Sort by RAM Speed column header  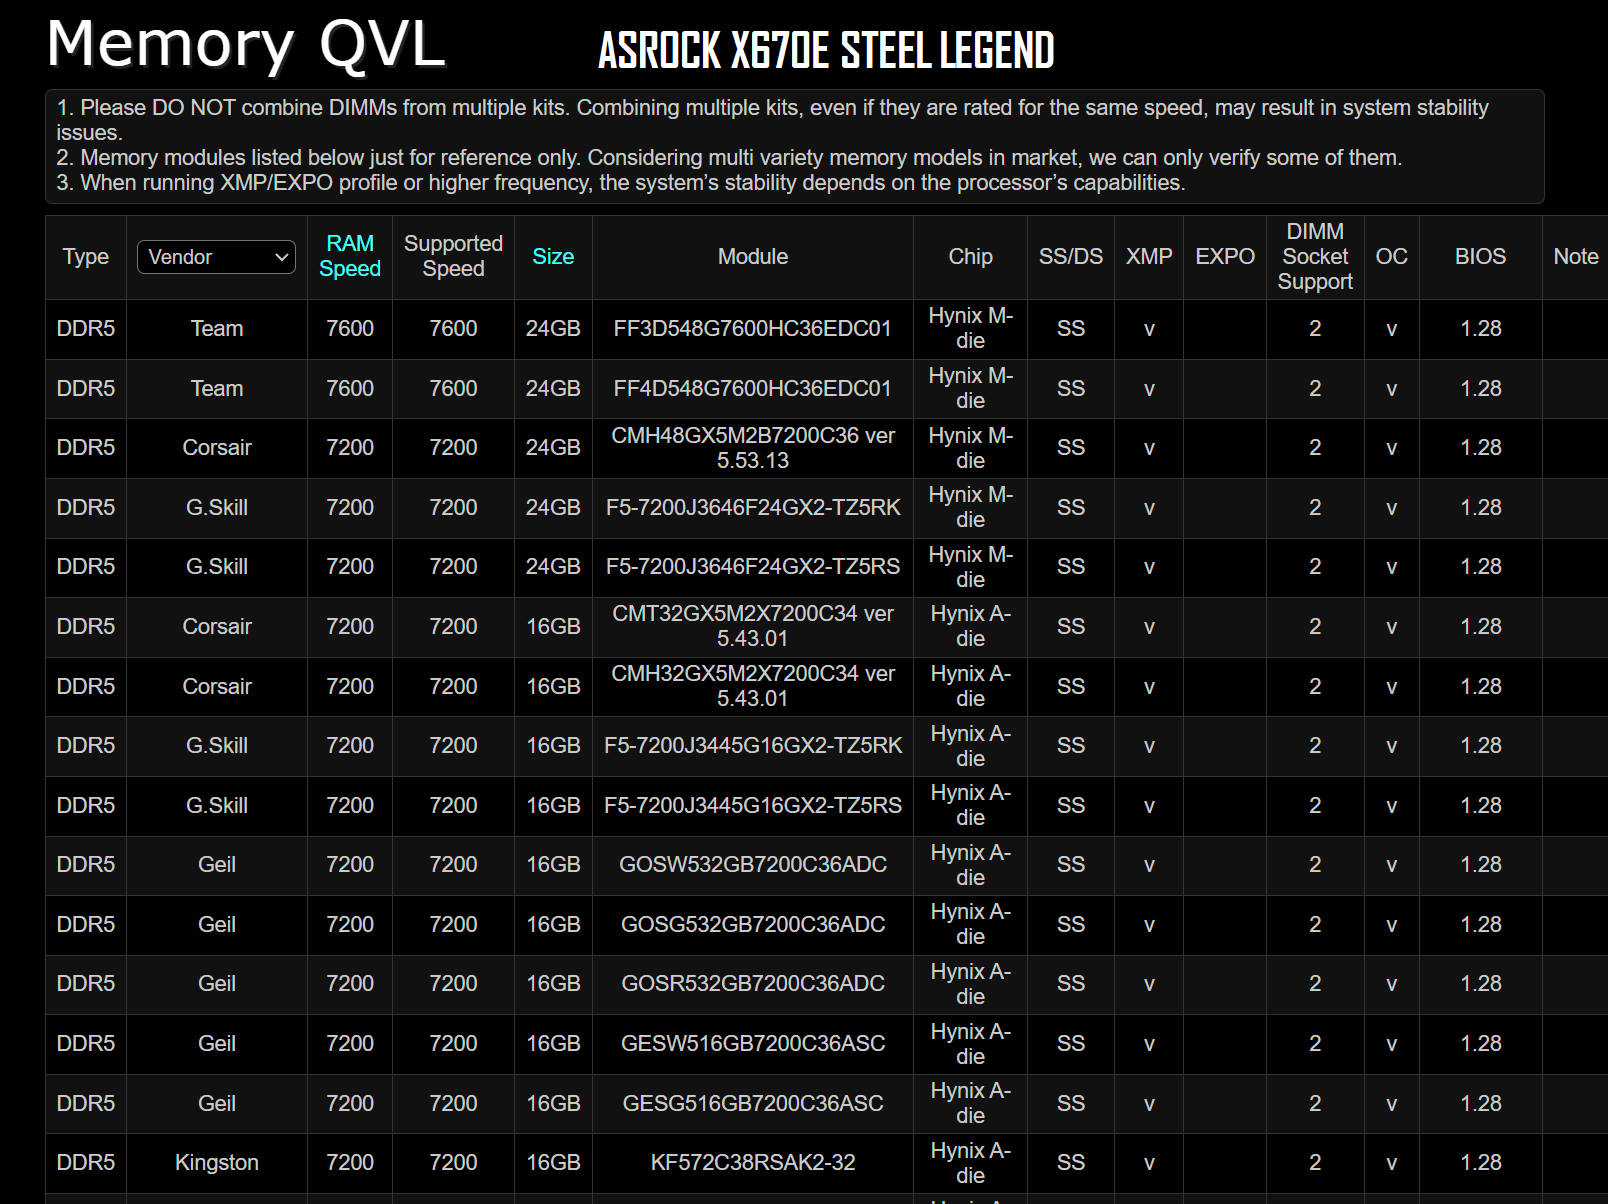pos(350,256)
